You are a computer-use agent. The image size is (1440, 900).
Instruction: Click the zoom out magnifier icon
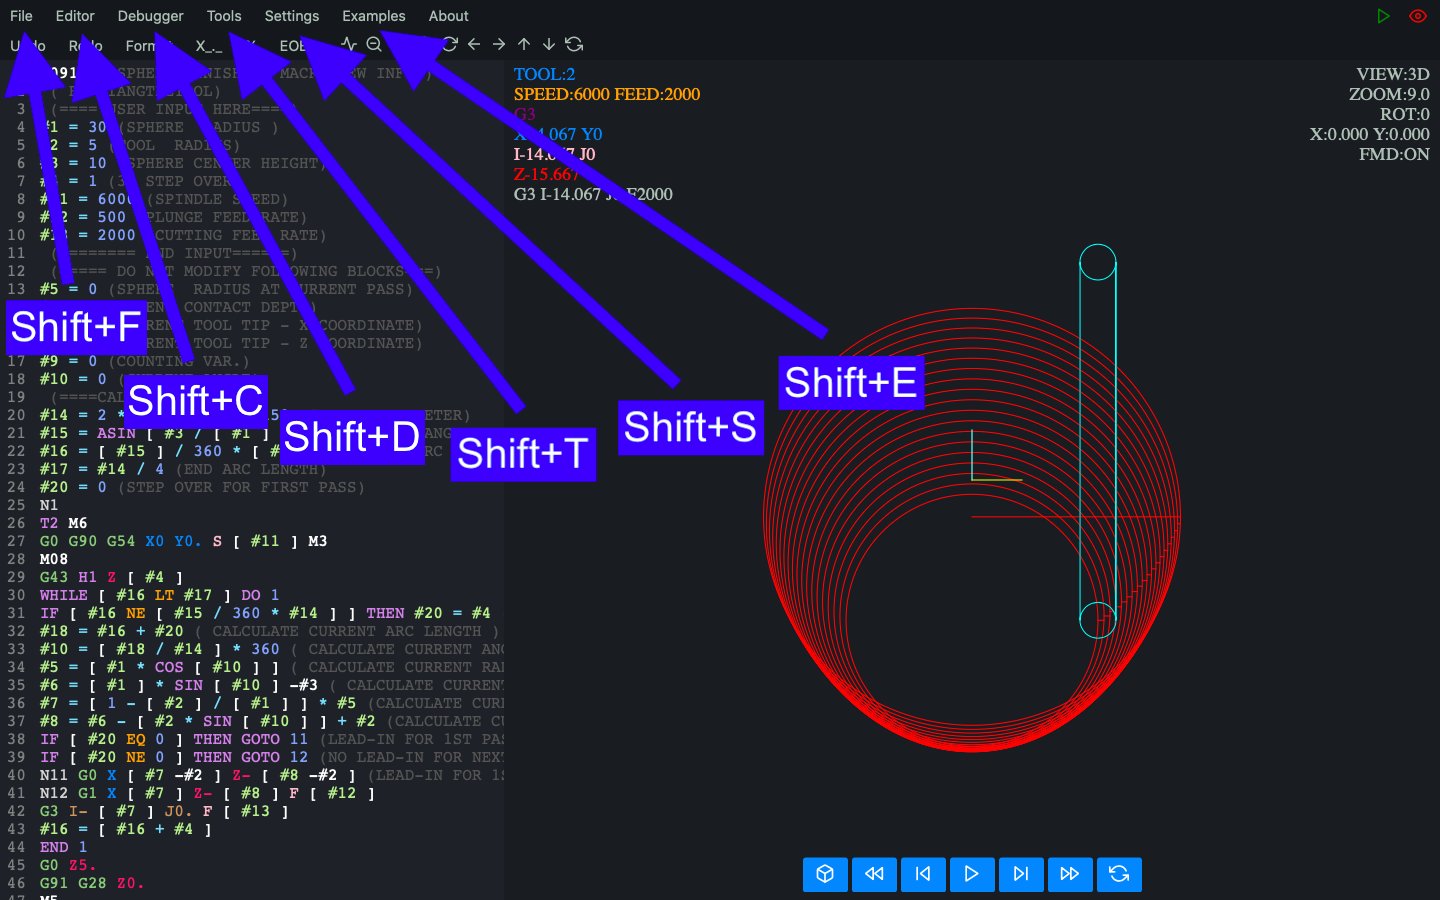tap(374, 44)
